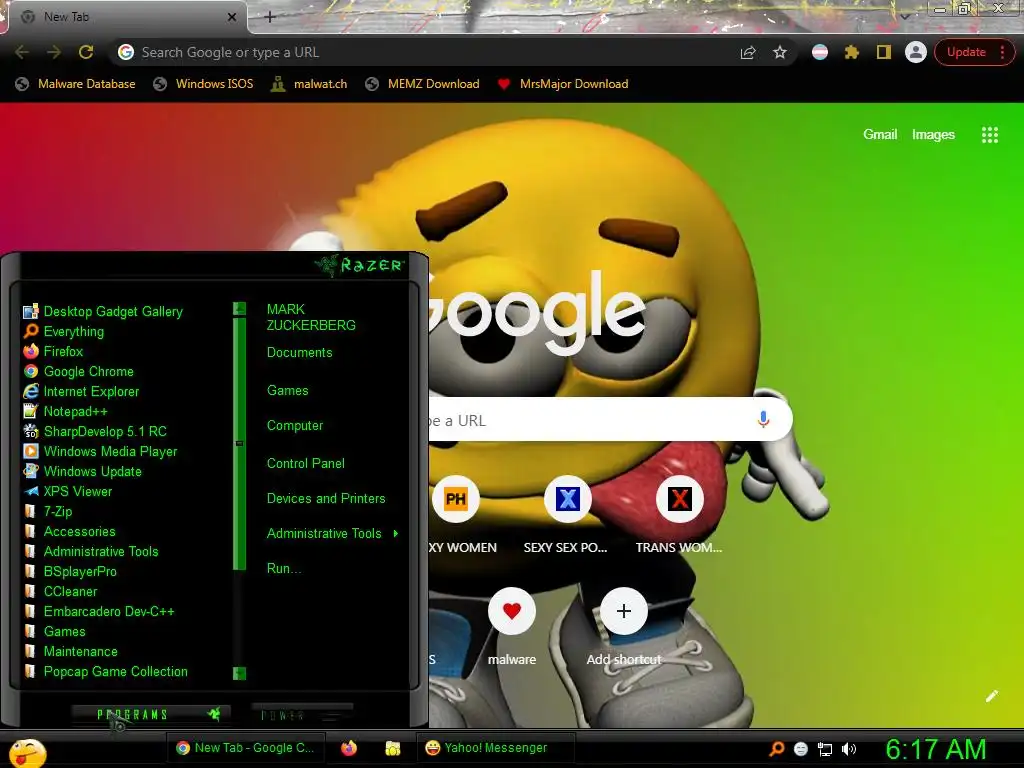Select Documents in the start menu
This screenshot has height=768, width=1024.
(x=300, y=353)
